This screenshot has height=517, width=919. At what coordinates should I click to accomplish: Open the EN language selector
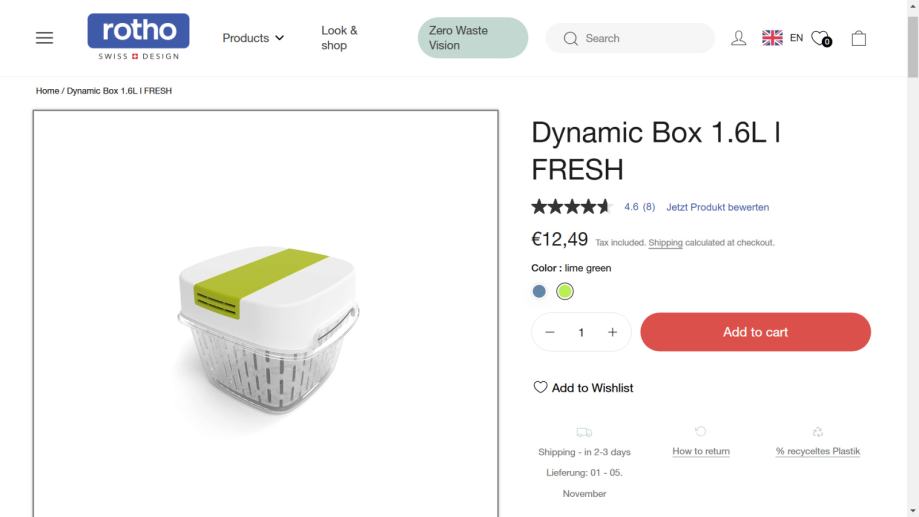coord(783,38)
